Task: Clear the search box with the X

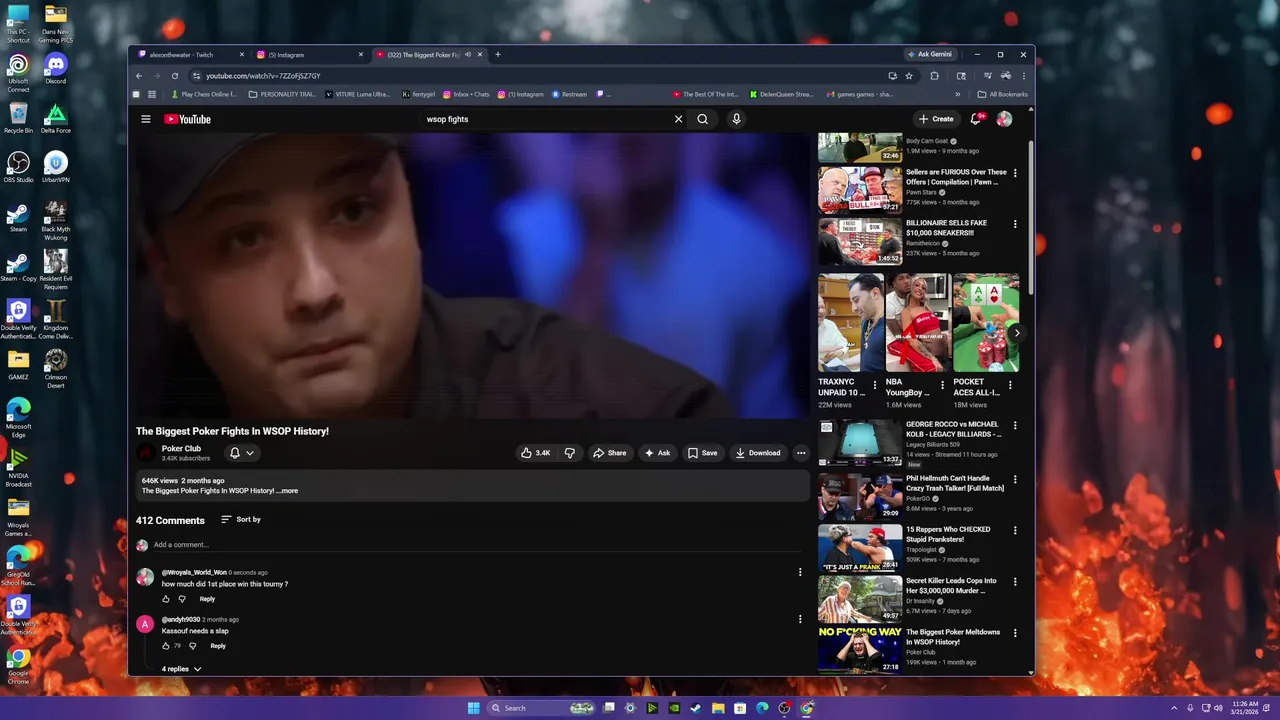Action: 678,119
